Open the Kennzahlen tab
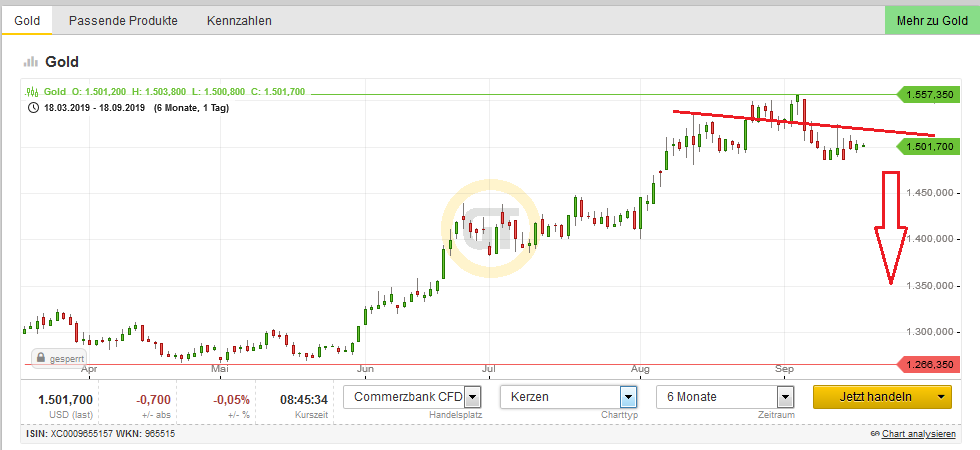 coord(239,21)
